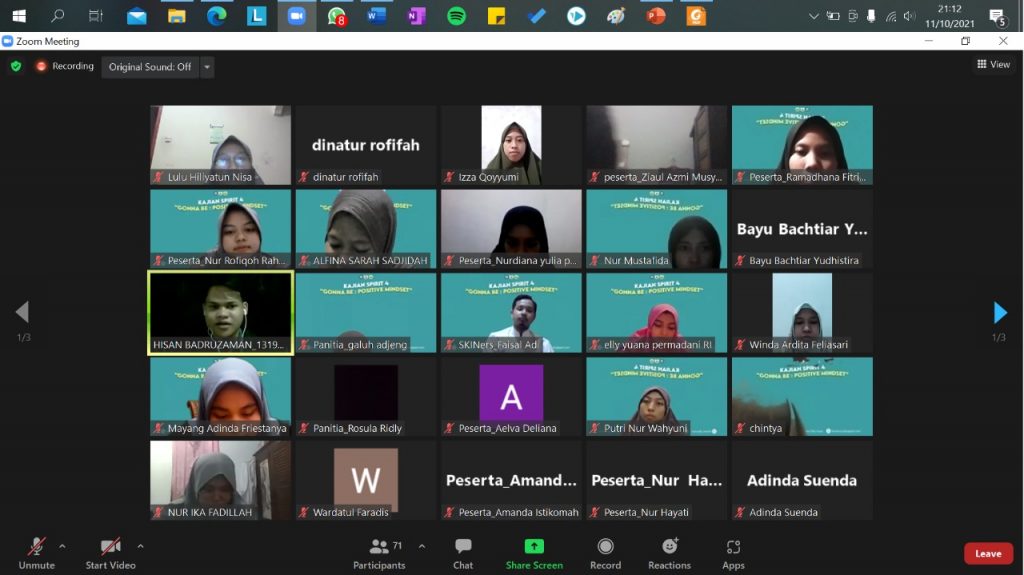The height and width of the screenshot is (575, 1024).
Task: Expand video options next to Start Video
Action: pos(140,546)
